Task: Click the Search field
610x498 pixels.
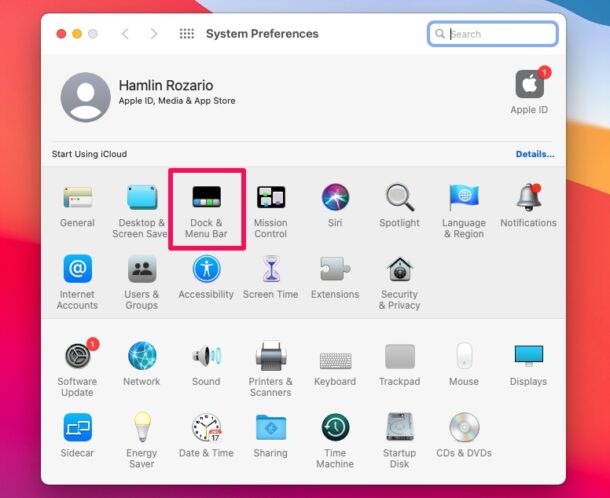Action: pyautogui.click(x=493, y=34)
